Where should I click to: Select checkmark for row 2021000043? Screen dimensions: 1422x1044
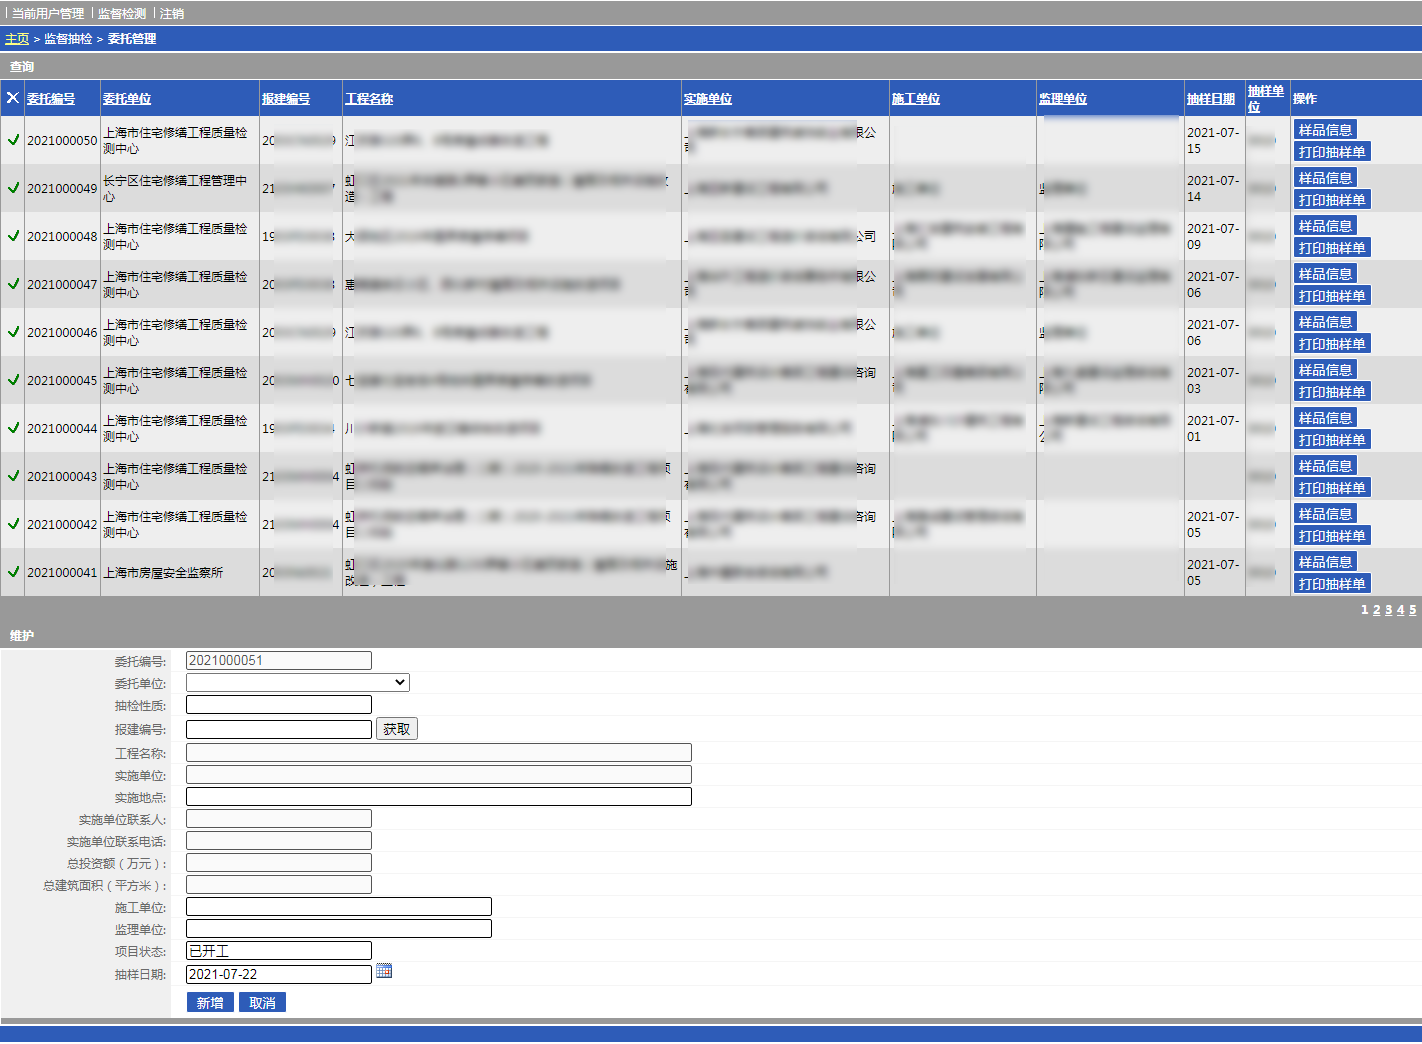click(x=13, y=476)
